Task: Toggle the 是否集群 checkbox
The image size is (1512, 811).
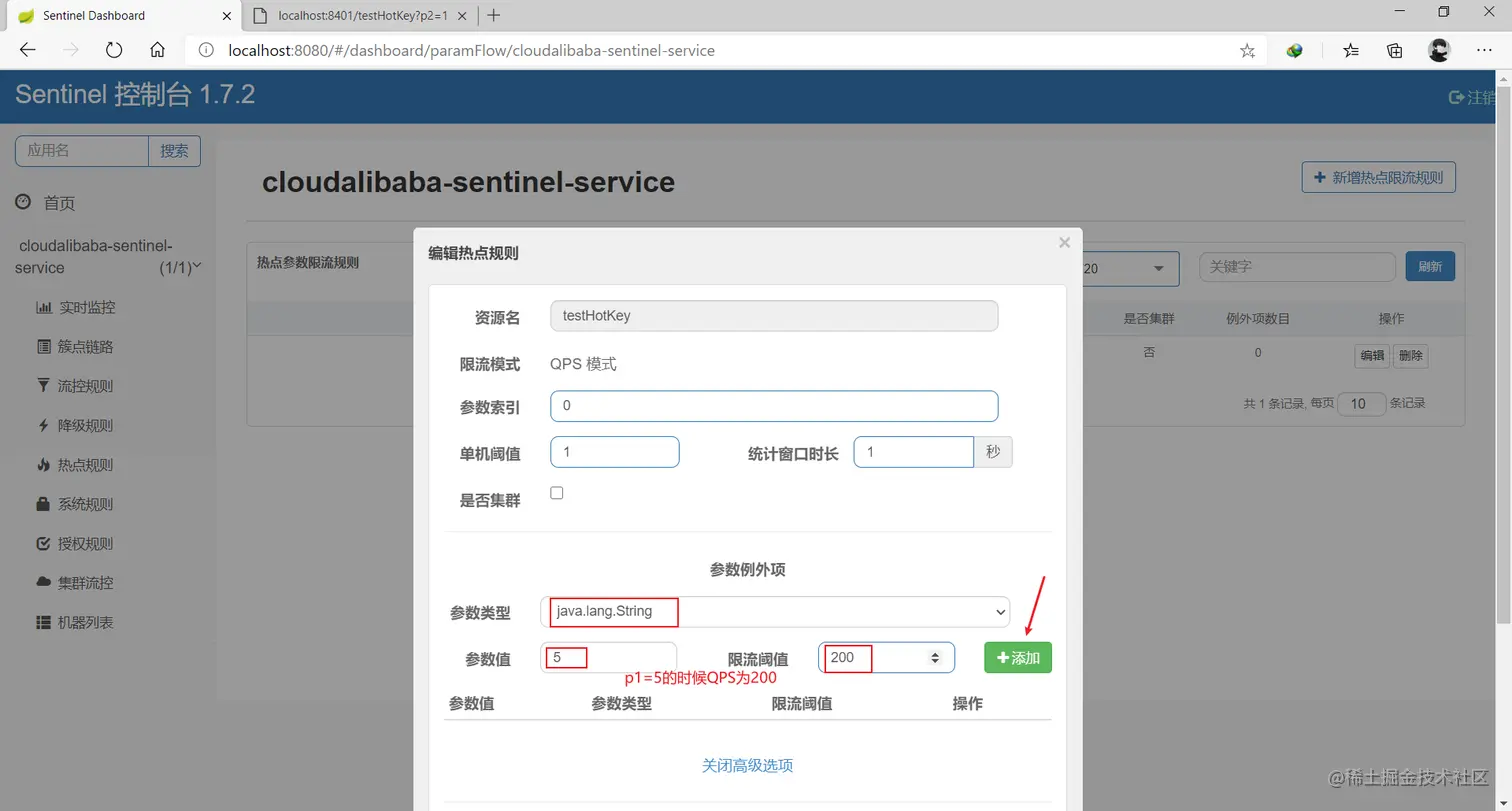Action: pos(557,493)
